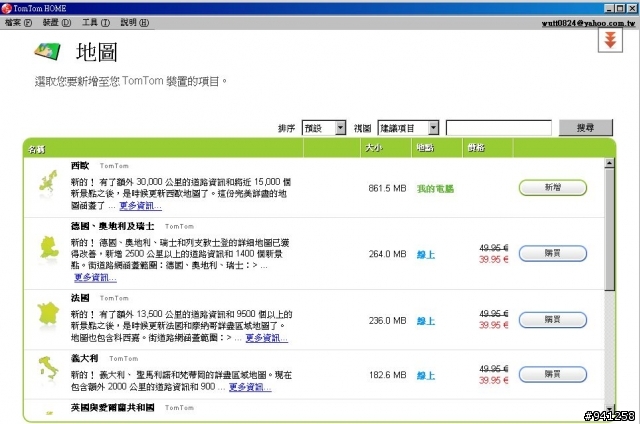Click 線上 link in the 264.0 MB row

coord(426,255)
